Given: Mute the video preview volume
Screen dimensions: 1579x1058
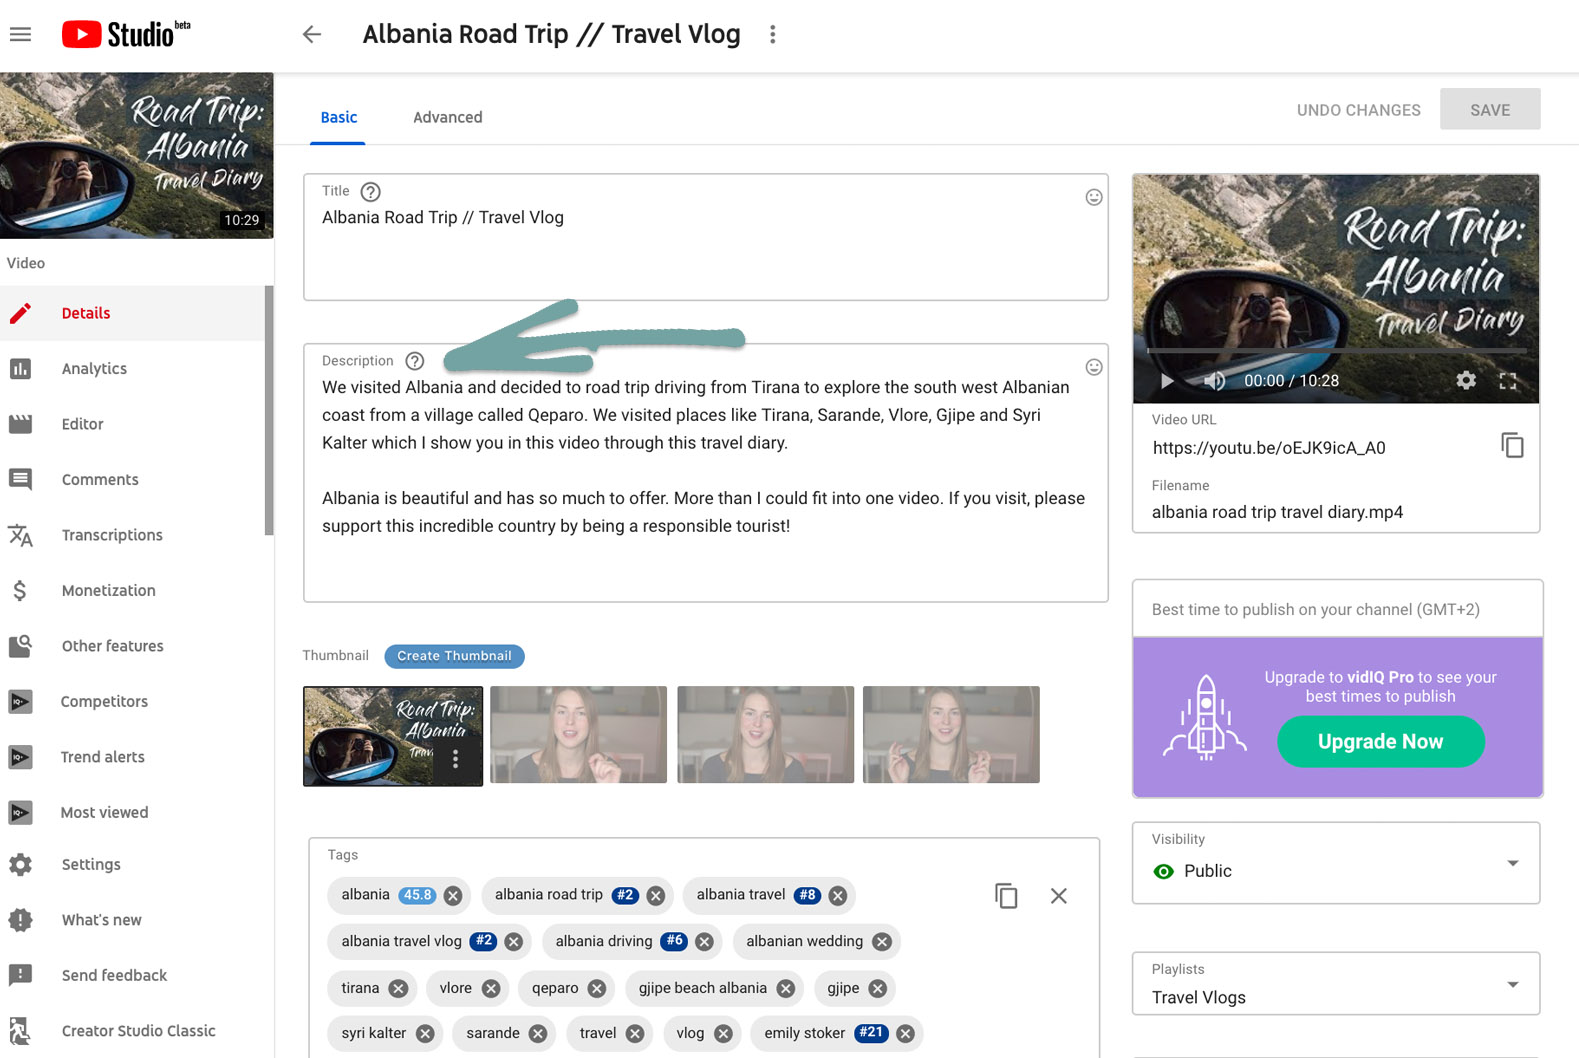Looking at the screenshot, I should [1214, 381].
